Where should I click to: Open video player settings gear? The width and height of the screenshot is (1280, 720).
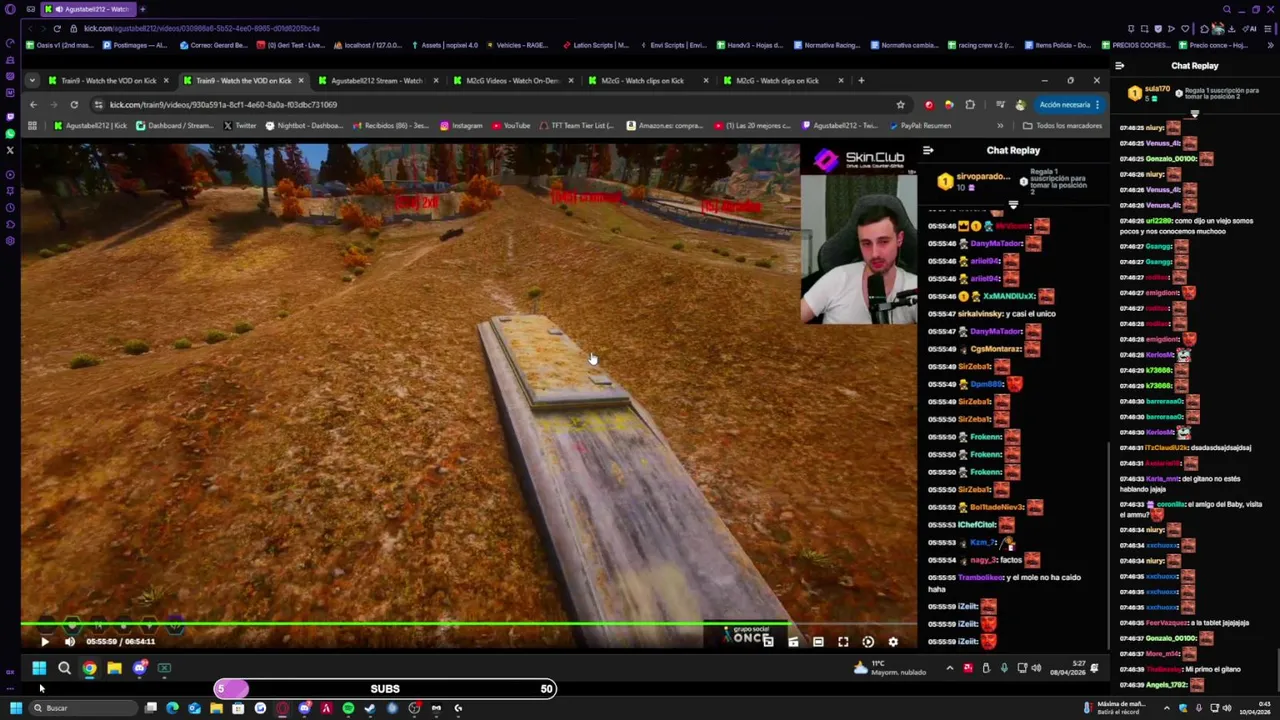[x=893, y=642]
